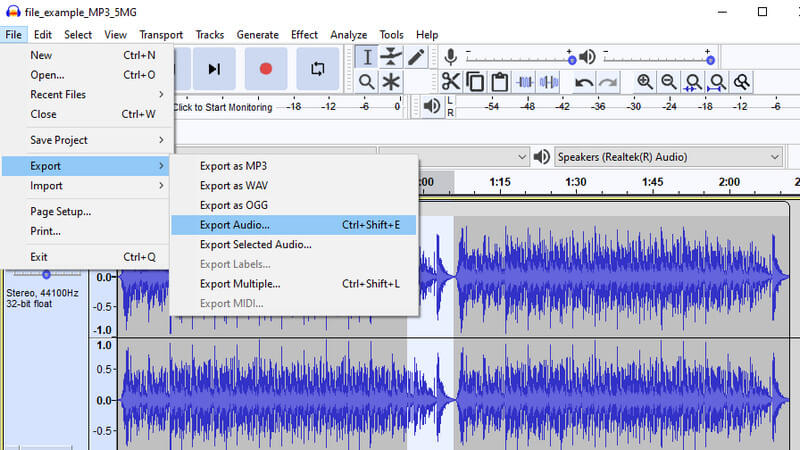Expand the Export submenu
The image size is (800, 450).
coord(85,166)
